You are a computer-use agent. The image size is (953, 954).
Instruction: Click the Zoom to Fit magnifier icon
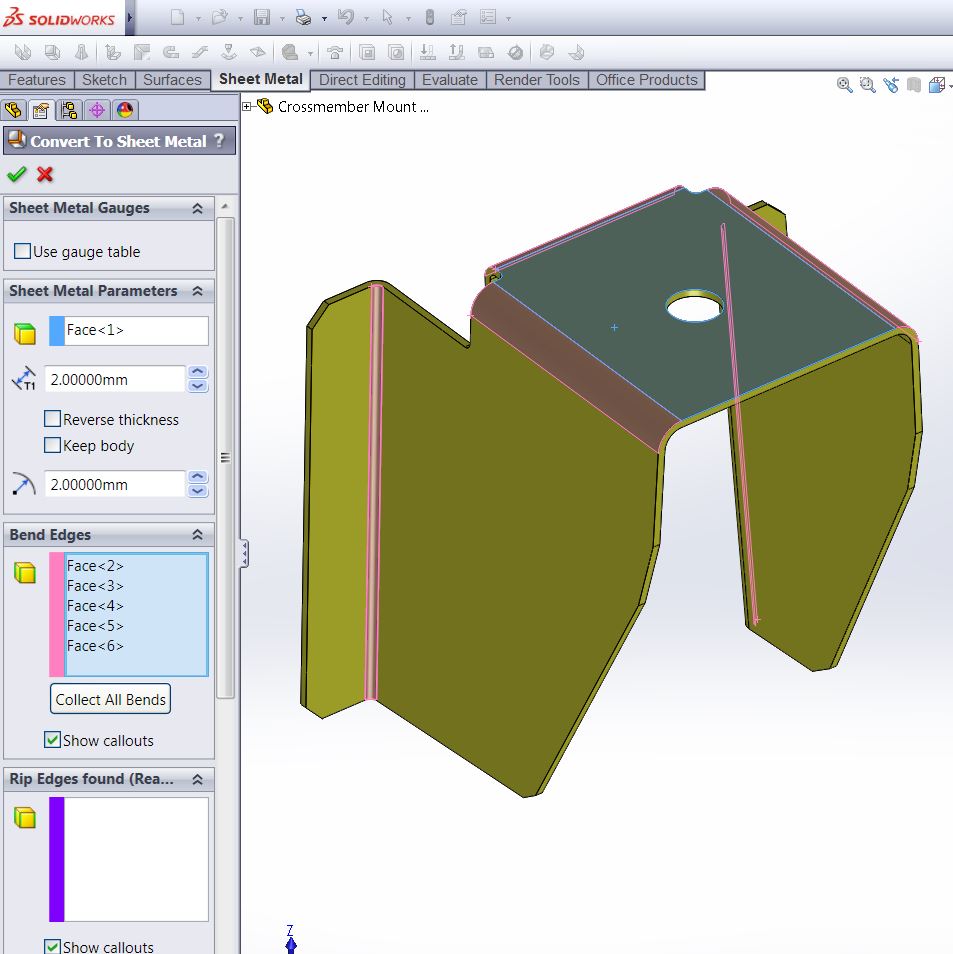pyautogui.click(x=843, y=86)
